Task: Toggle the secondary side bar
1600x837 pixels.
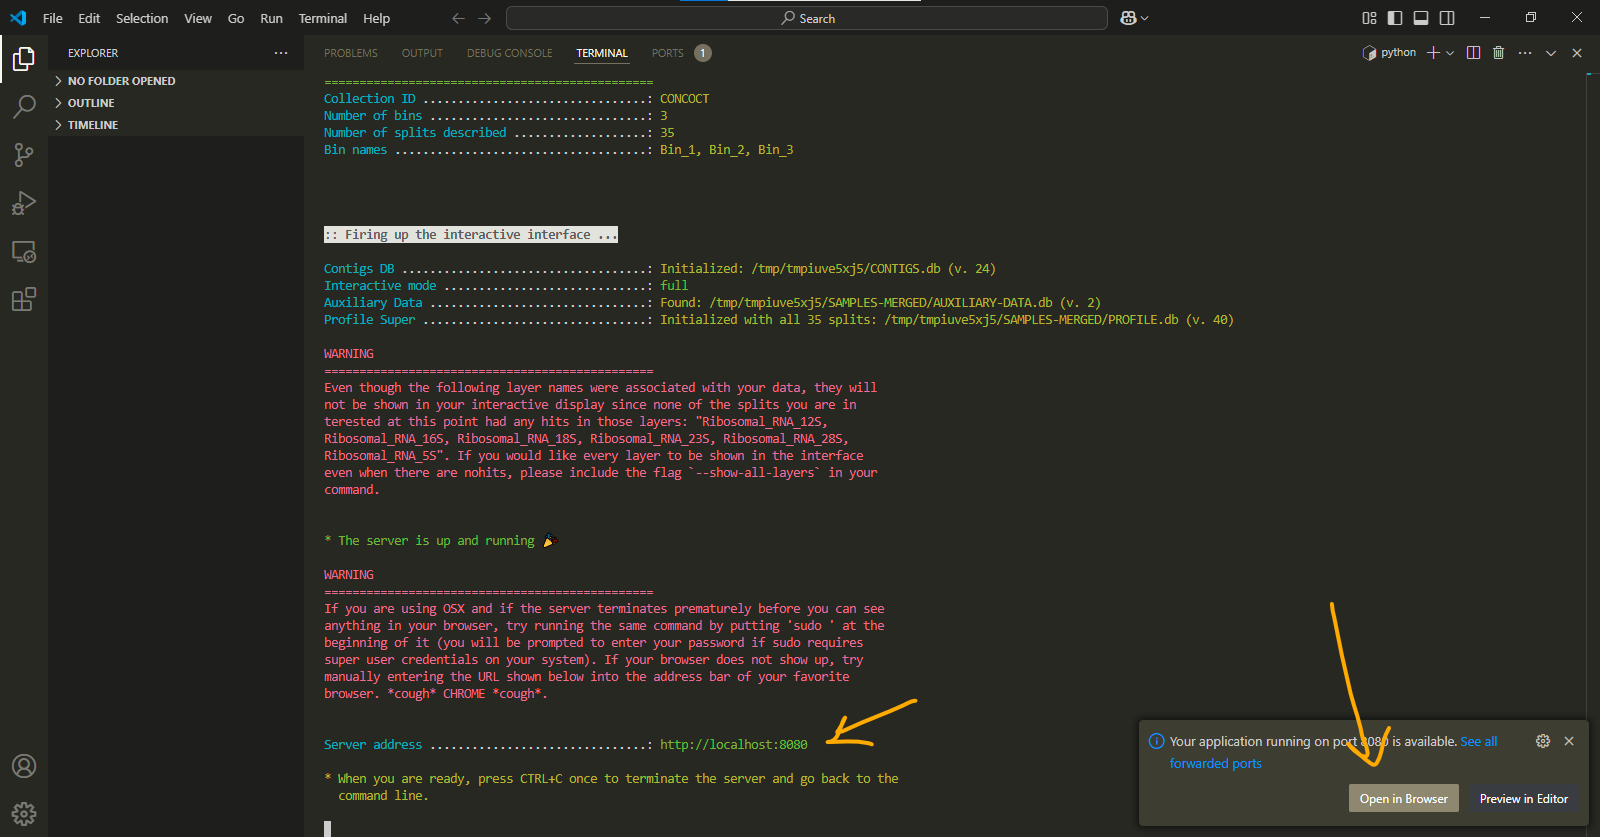Action: point(1447,18)
